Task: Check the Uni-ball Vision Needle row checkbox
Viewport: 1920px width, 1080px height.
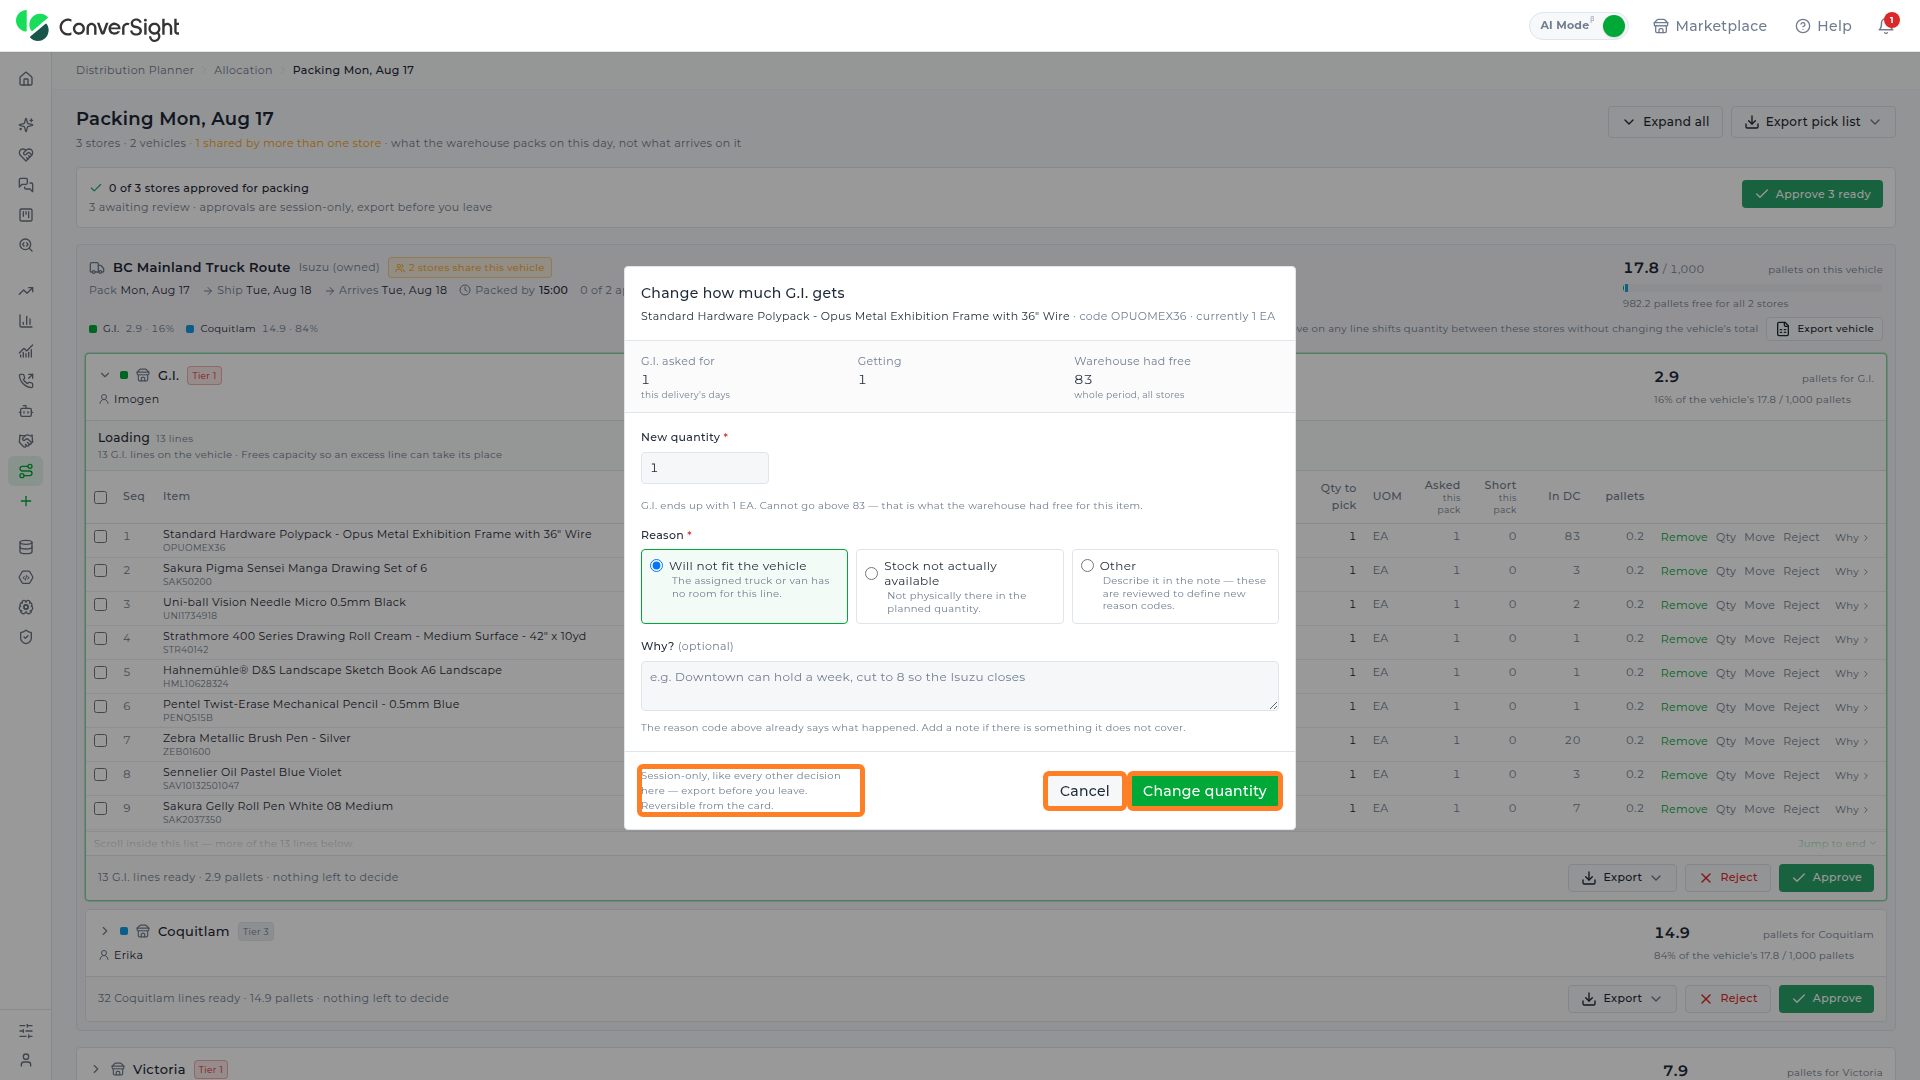Action: tap(100, 605)
